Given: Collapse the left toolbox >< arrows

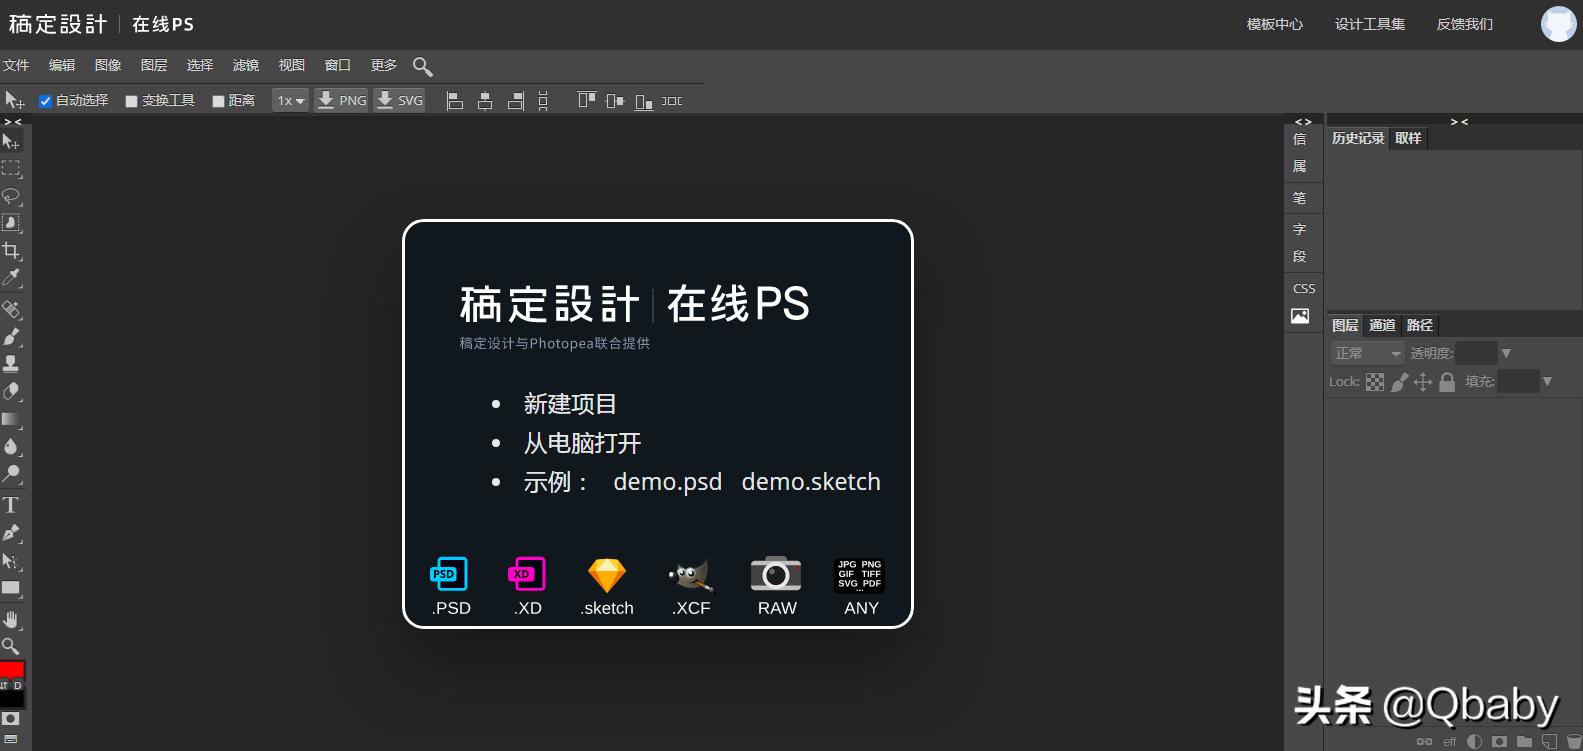Looking at the screenshot, I should (x=12, y=121).
